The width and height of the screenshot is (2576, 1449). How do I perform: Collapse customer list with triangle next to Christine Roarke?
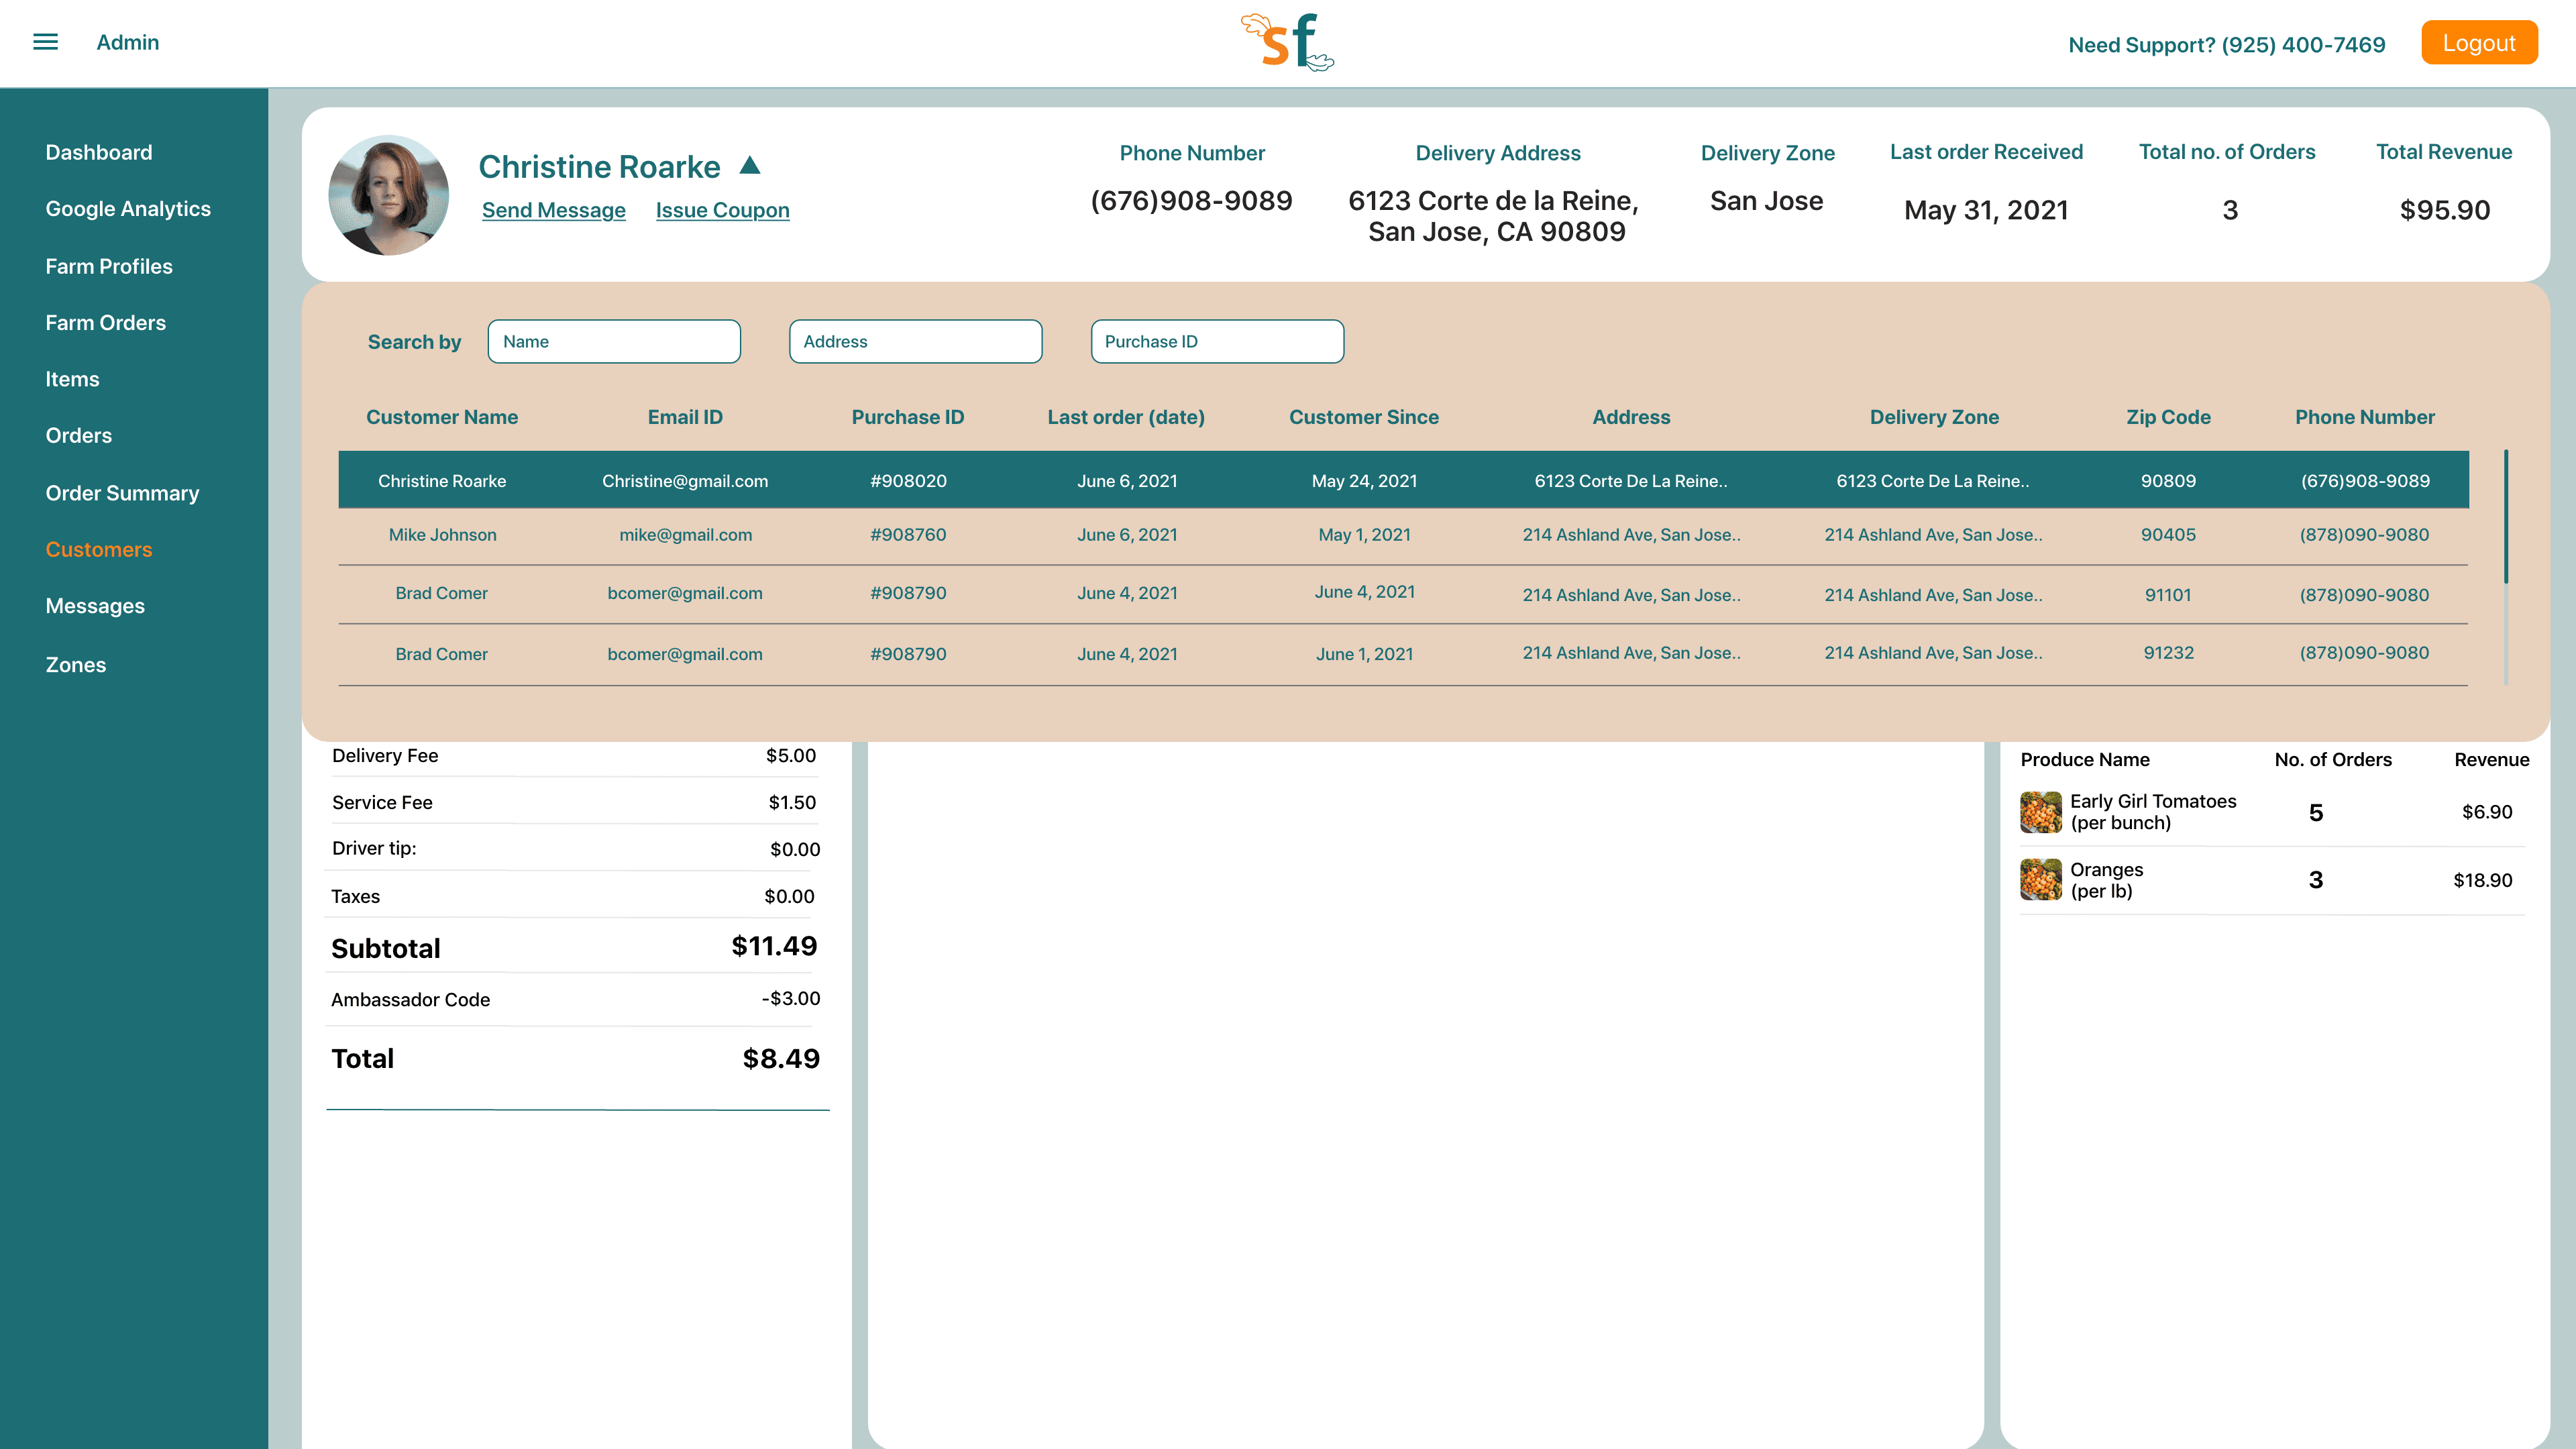pyautogui.click(x=750, y=165)
